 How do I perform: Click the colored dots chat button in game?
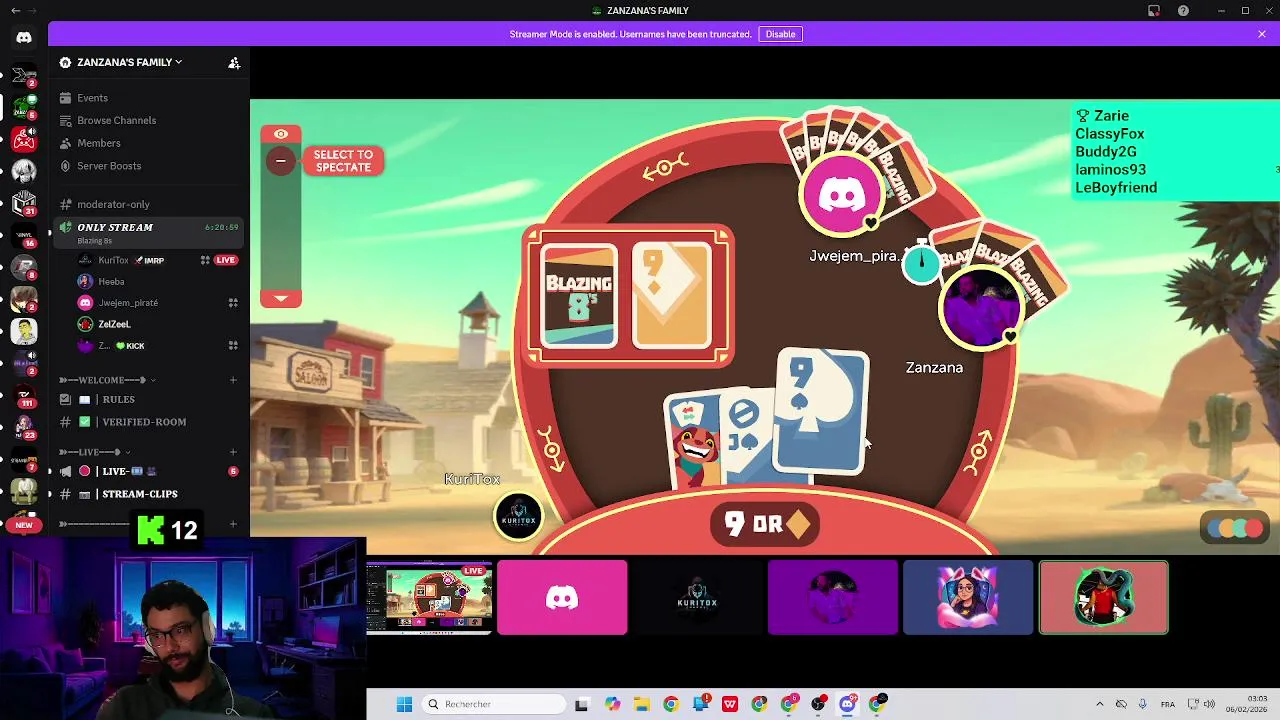click(x=1235, y=529)
